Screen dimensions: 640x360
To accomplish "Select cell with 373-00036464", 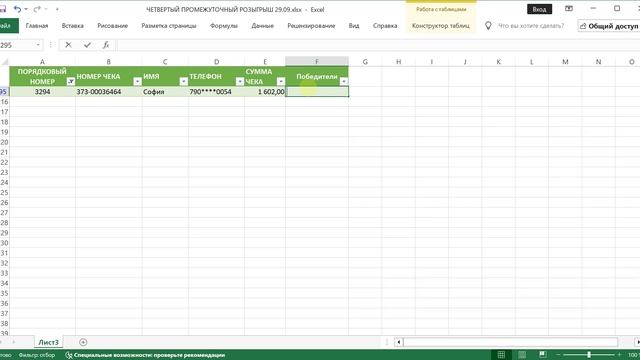I will [109, 92].
